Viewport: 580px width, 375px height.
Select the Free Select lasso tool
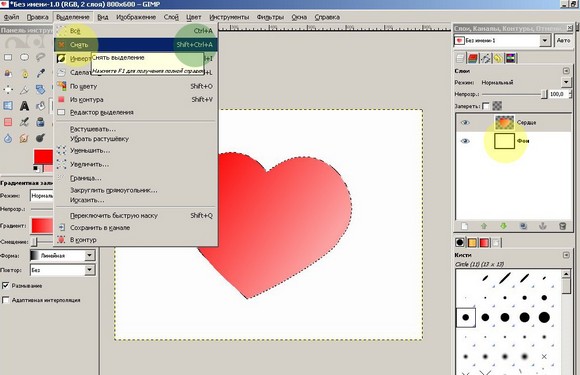pyautogui.click(x=40, y=57)
